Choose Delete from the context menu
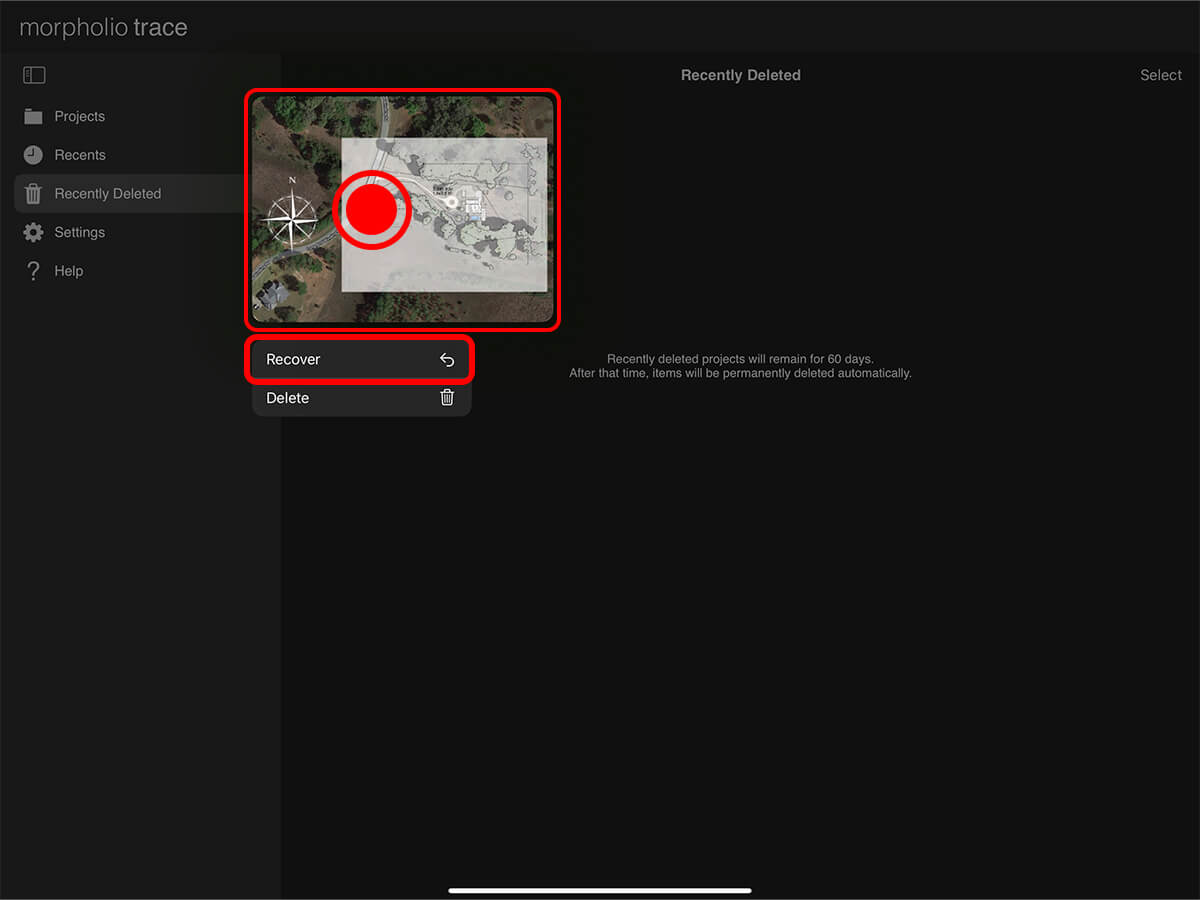Viewport: 1200px width, 900px height. click(x=288, y=398)
